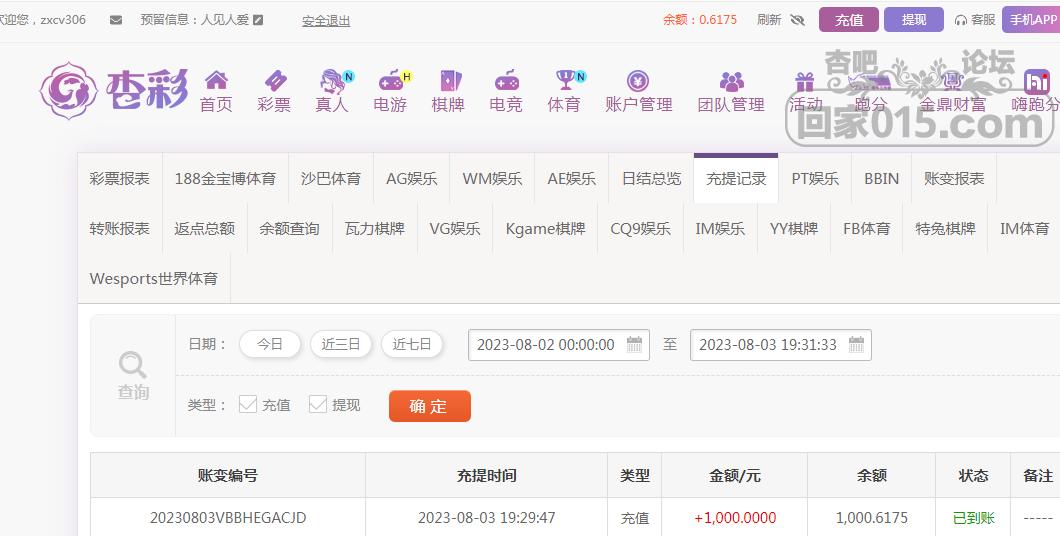Switch to 充提记录 tab
The width and height of the screenshot is (1060, 536).
(736, 178)
